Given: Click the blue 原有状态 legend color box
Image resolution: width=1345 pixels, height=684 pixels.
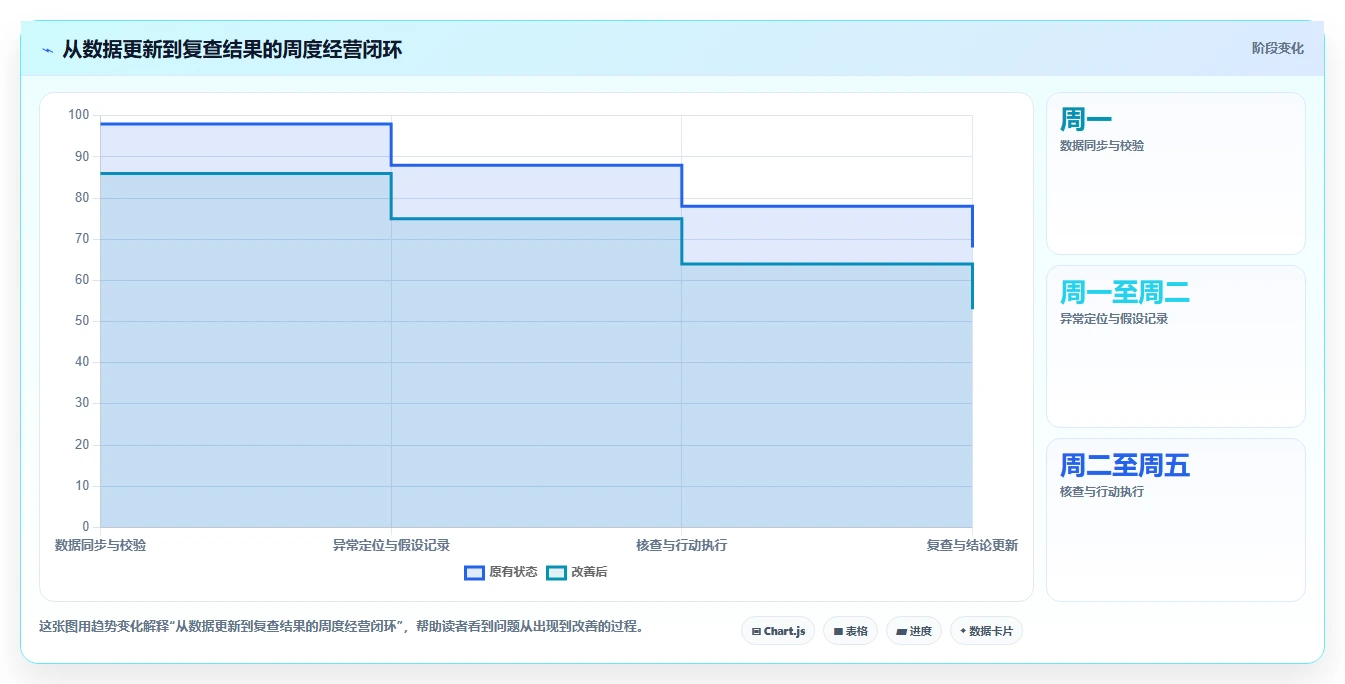Looking at the screenshot, I should pyautogui.click(x=475, y=572).
